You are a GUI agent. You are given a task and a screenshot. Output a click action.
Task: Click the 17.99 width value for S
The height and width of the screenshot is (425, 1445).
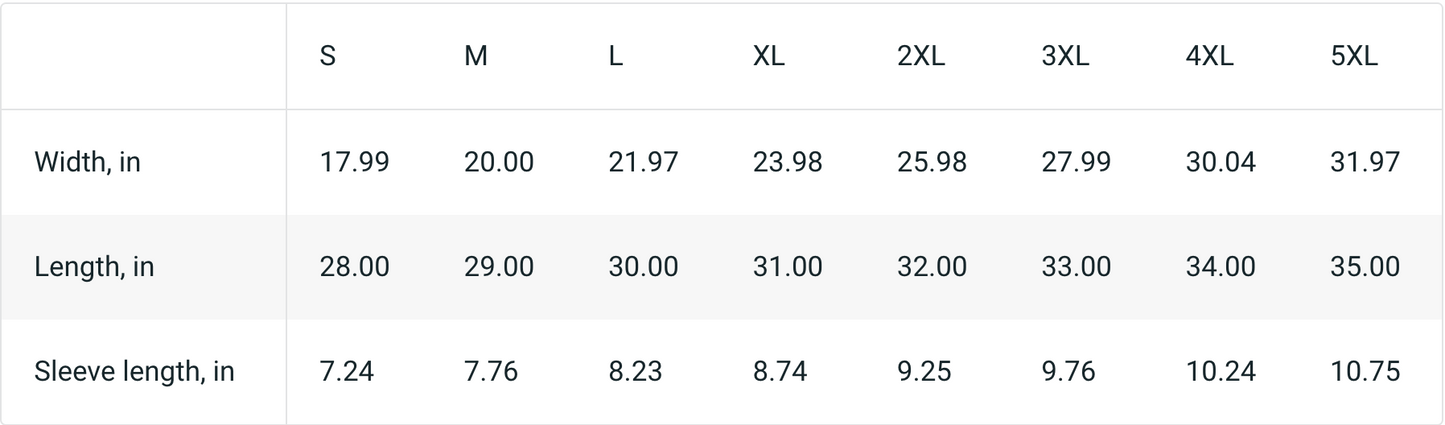click(x=354, y=162)
